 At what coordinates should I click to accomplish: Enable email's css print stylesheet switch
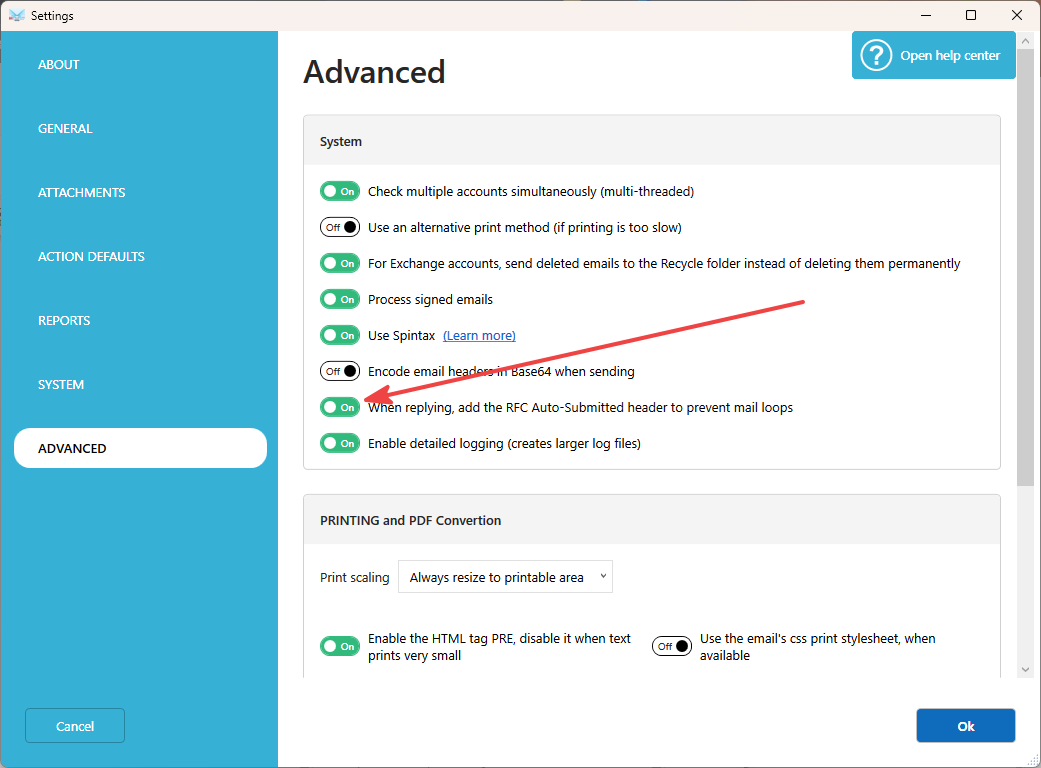(x=672, y=646)
